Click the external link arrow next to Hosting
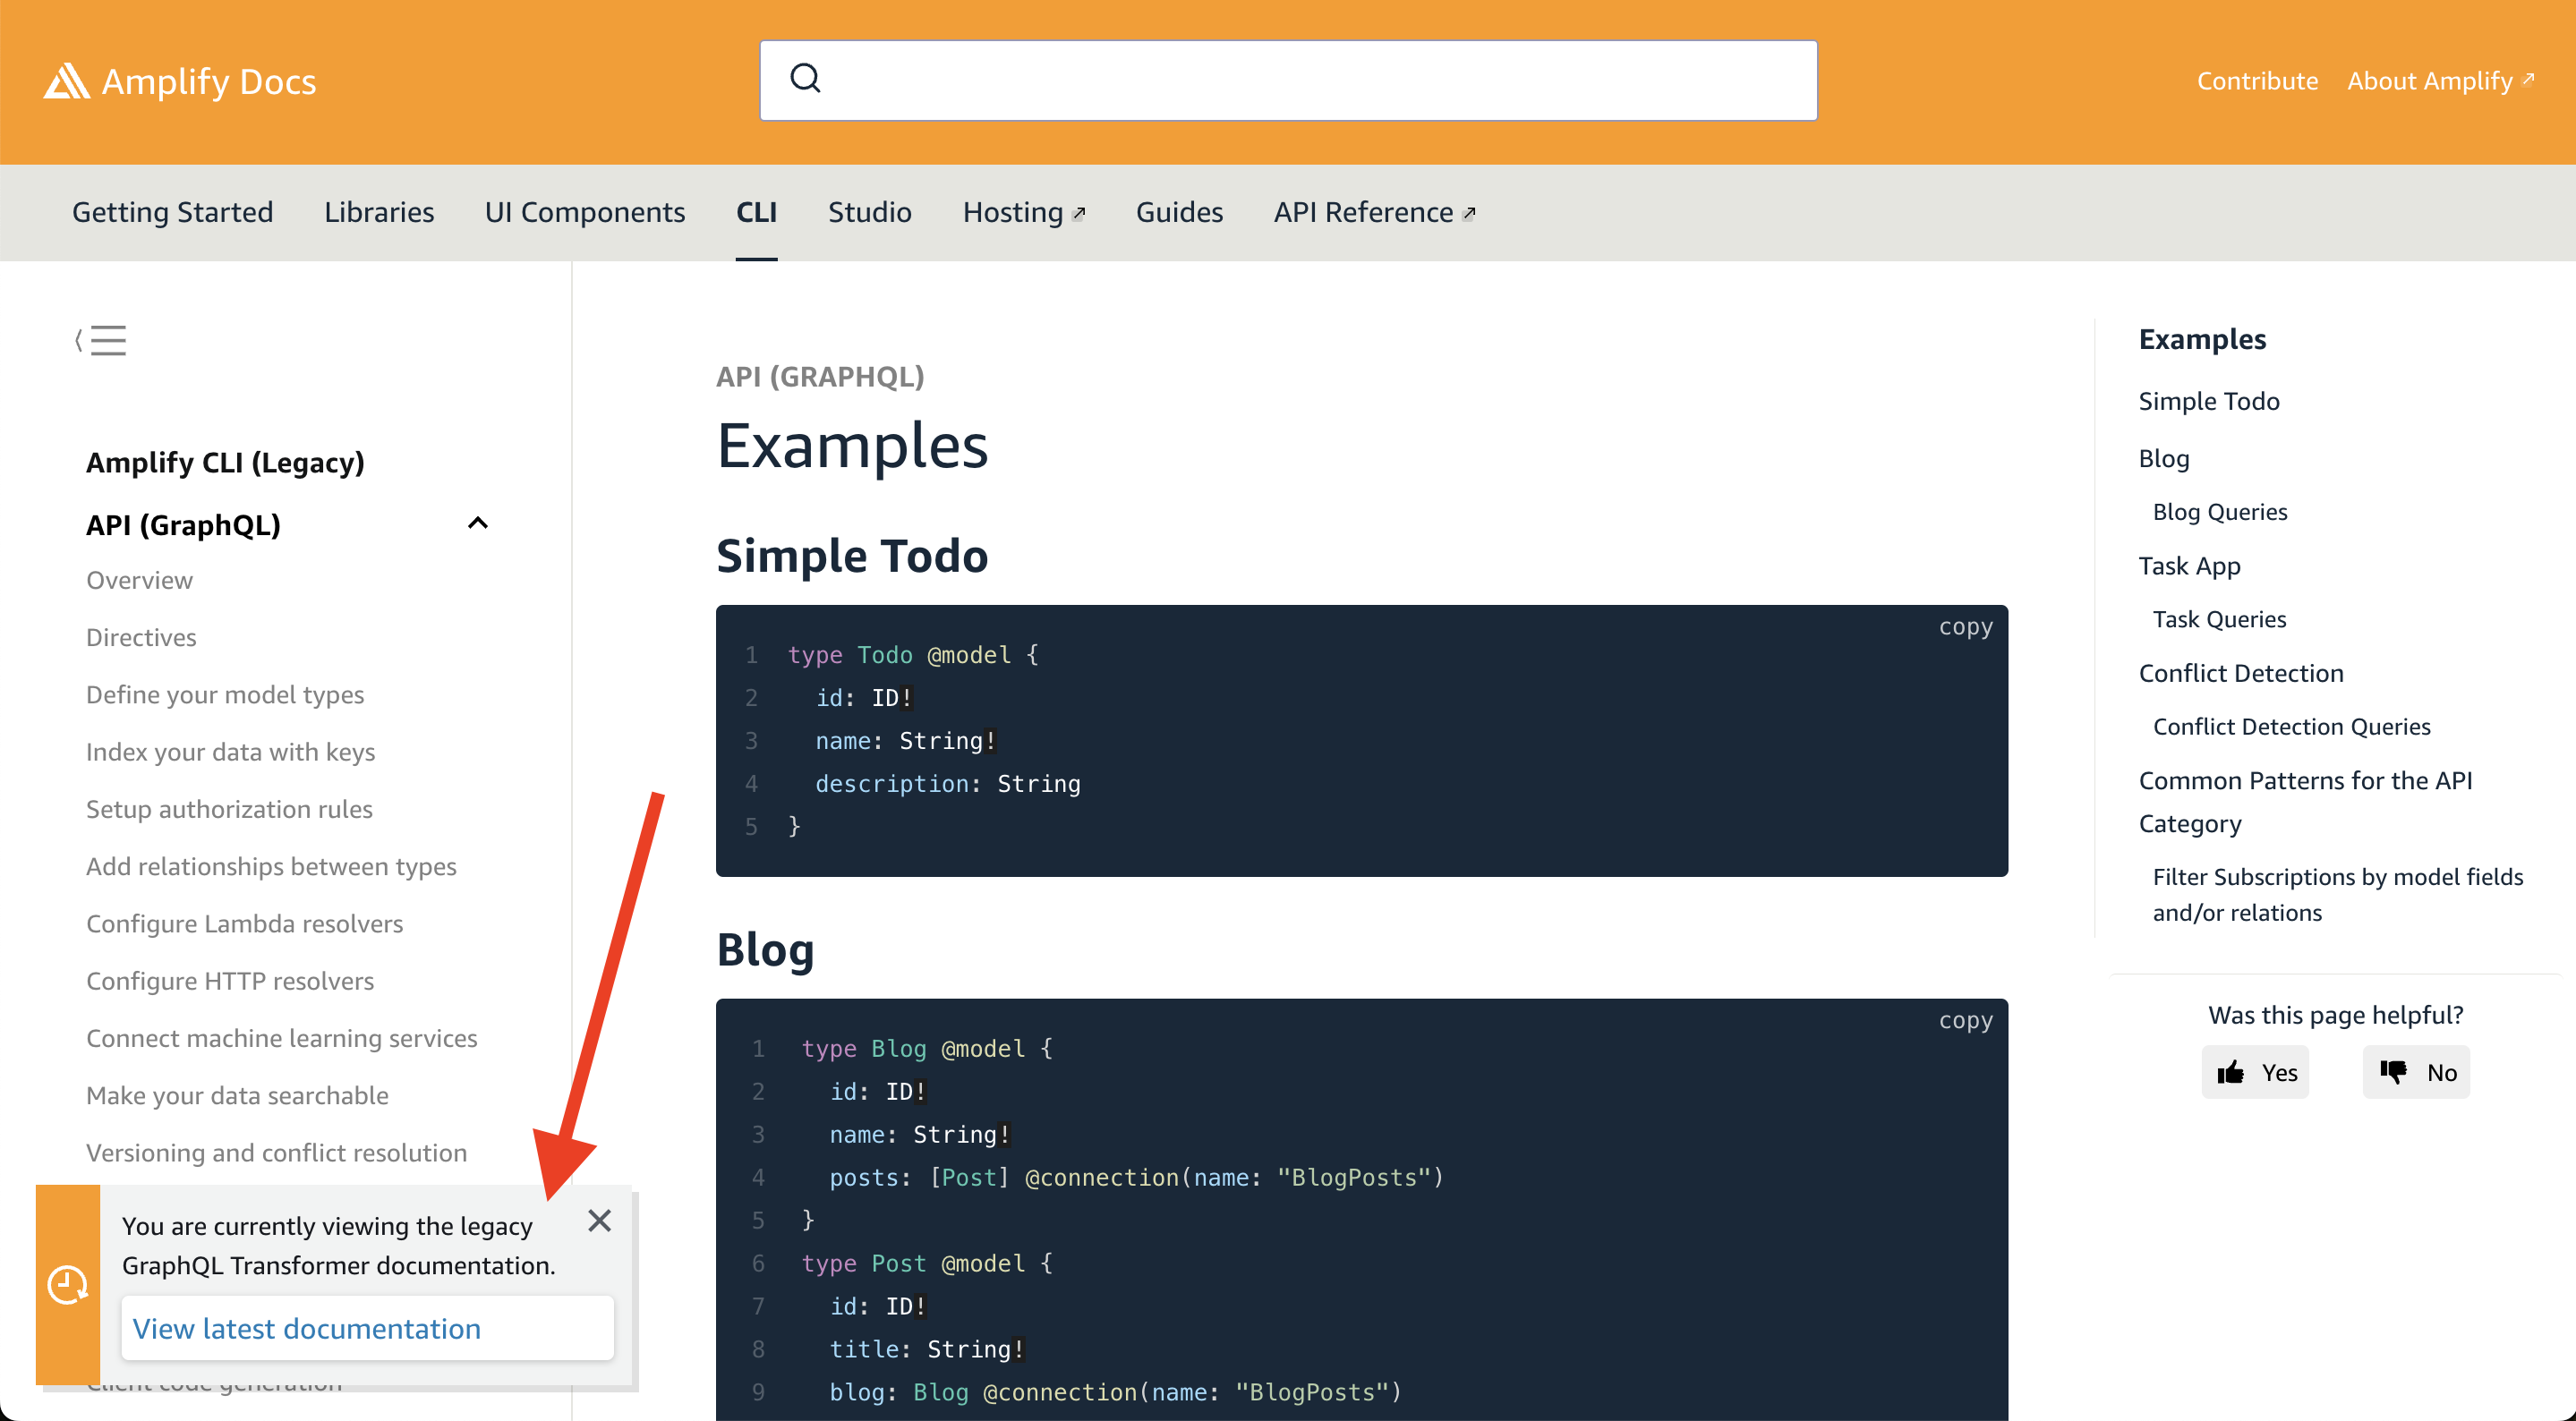 click(x=1080, y=211)
